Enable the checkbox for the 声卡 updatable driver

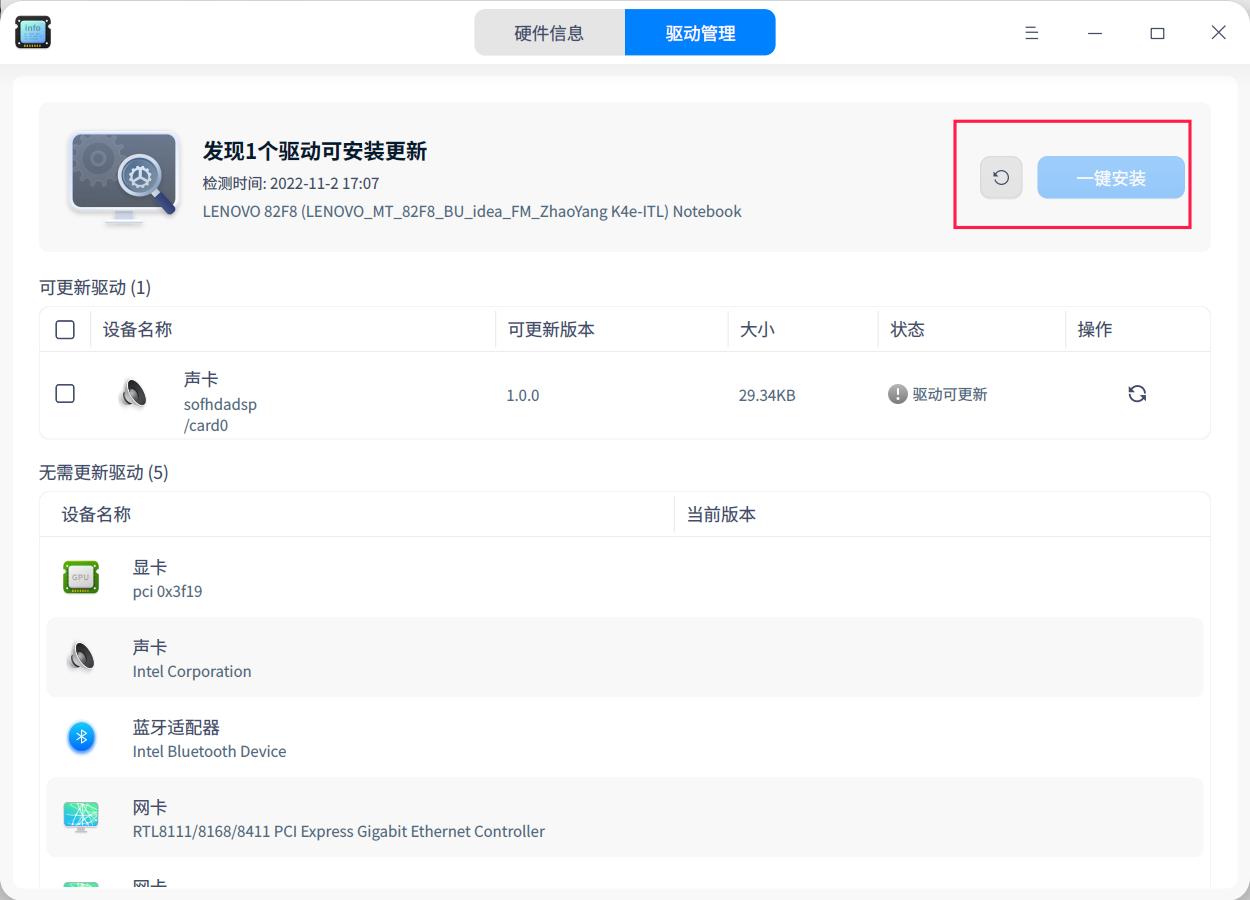[x=65, y=393]
